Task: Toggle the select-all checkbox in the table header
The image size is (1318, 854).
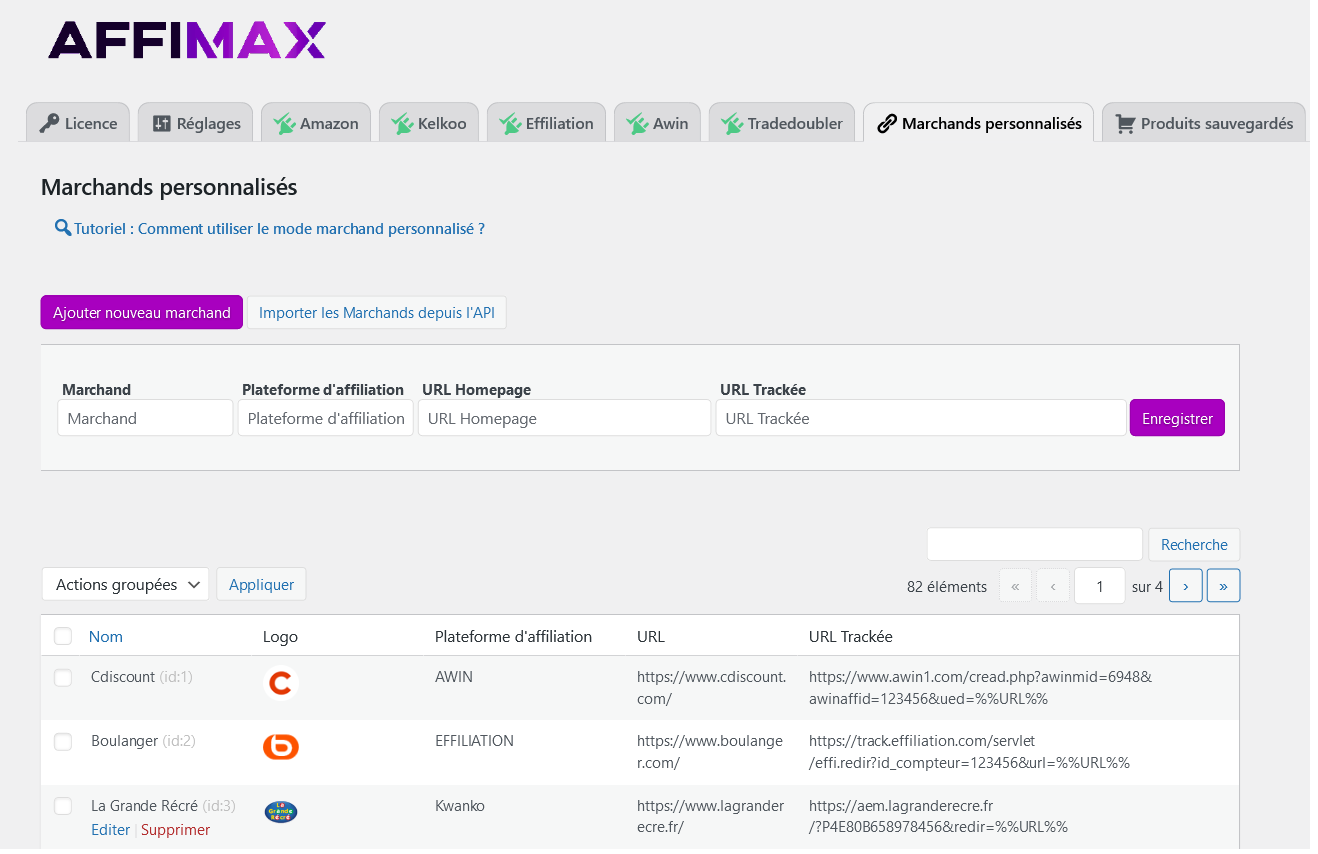Action: click(x=63, y=636)
